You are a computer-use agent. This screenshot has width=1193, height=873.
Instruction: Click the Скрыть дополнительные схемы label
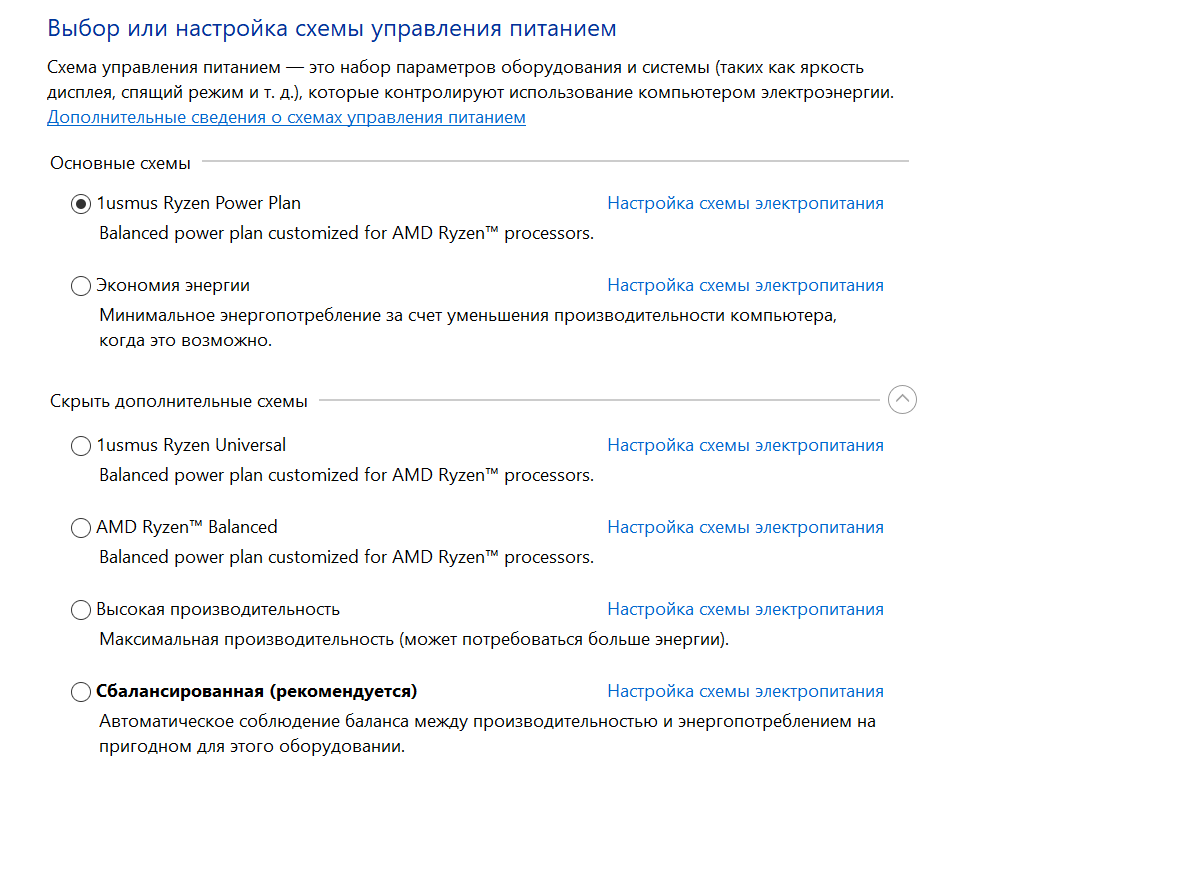(179, 401)
